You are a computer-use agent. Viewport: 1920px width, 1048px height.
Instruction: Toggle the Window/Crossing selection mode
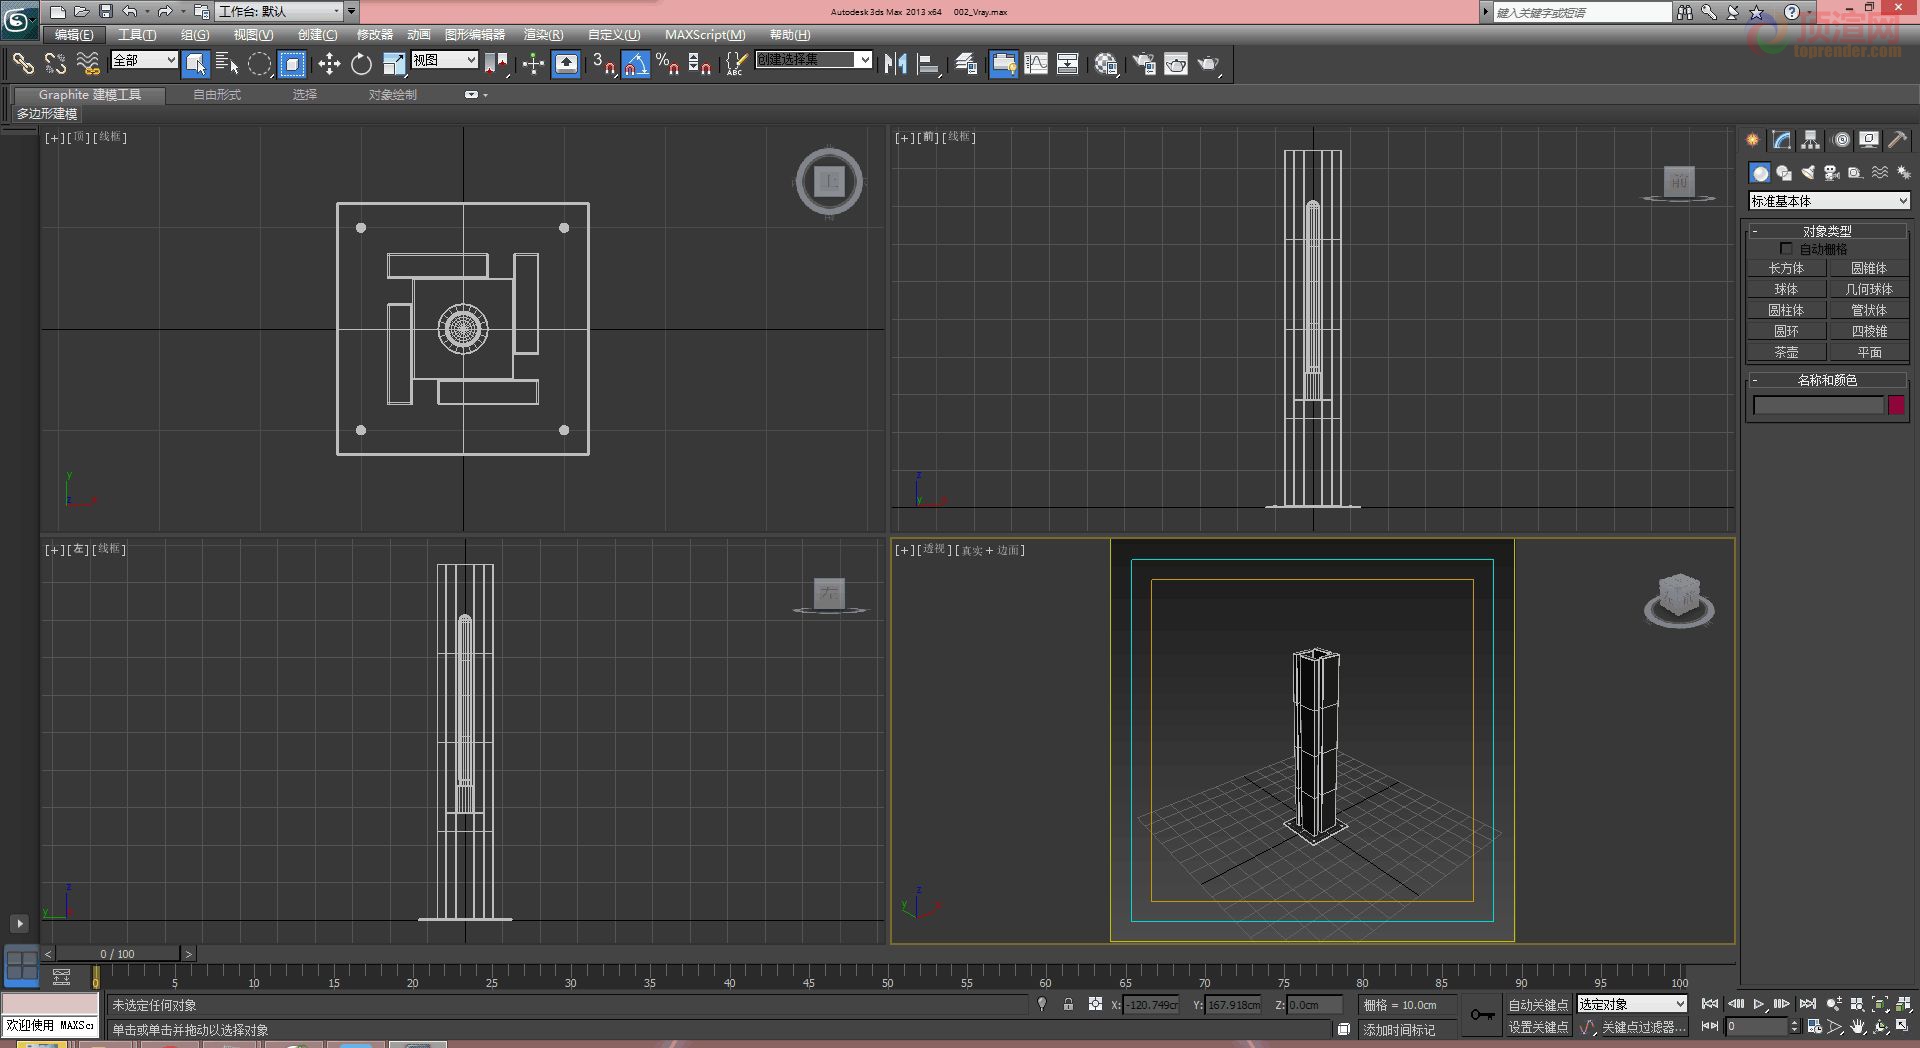click(x=291, y=64)
